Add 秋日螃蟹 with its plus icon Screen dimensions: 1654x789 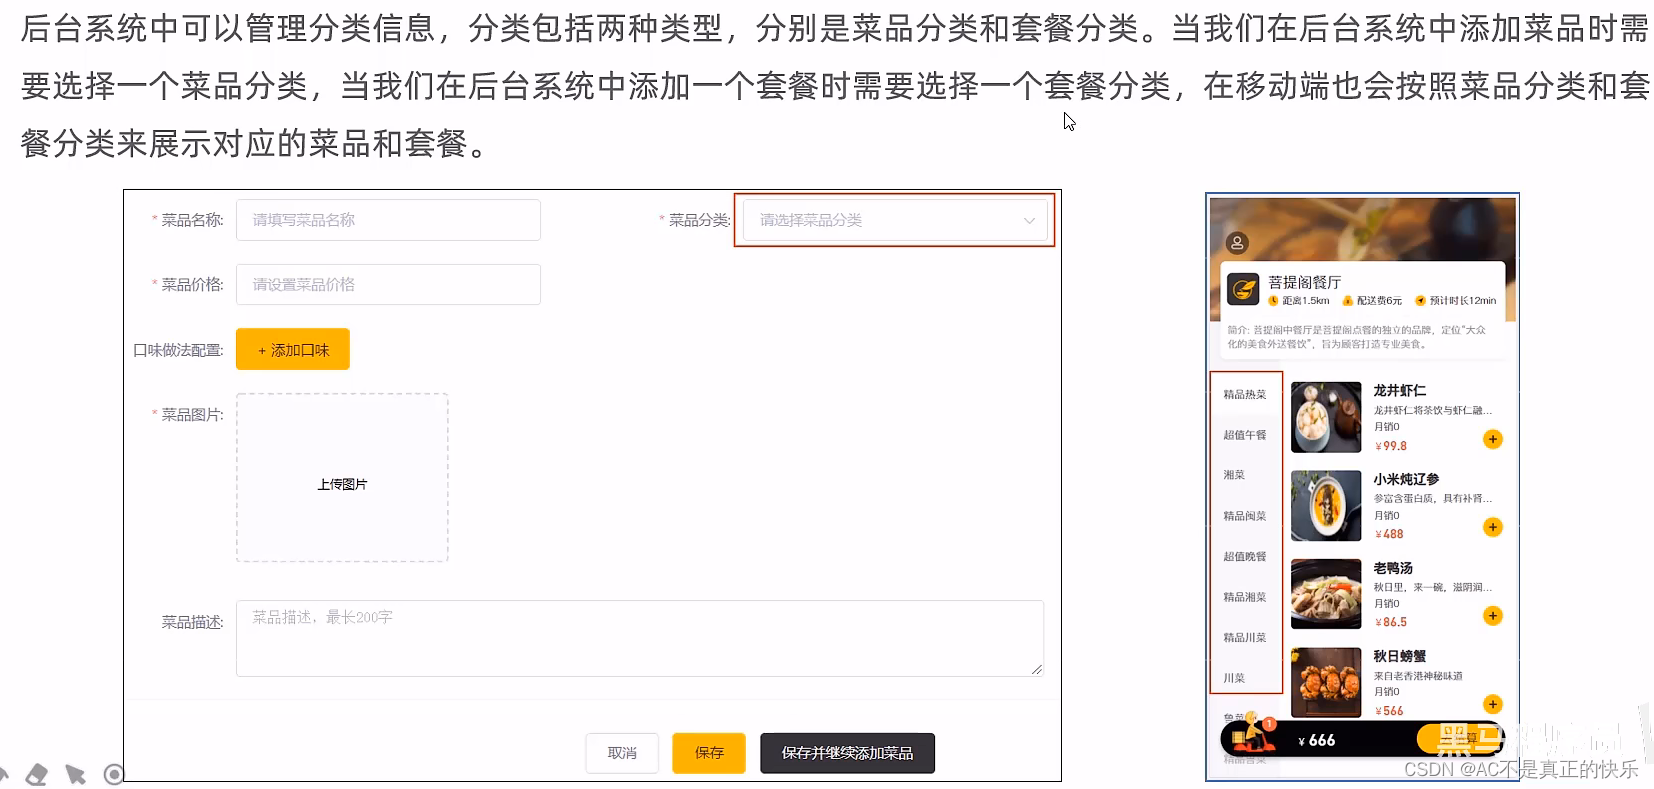point(1492,704)
